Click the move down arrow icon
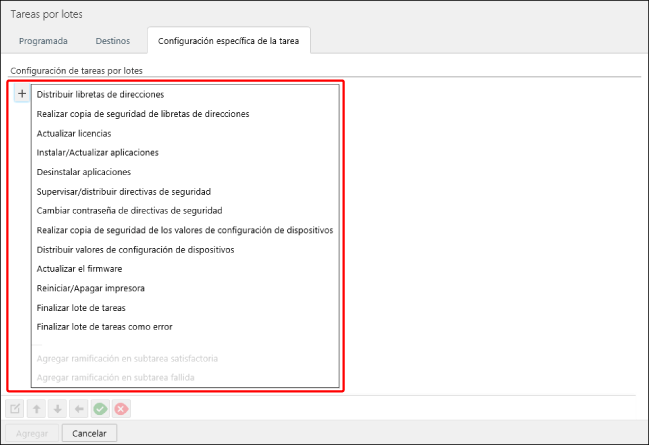This screenshot has width=649, height=445. click(58, 409)
